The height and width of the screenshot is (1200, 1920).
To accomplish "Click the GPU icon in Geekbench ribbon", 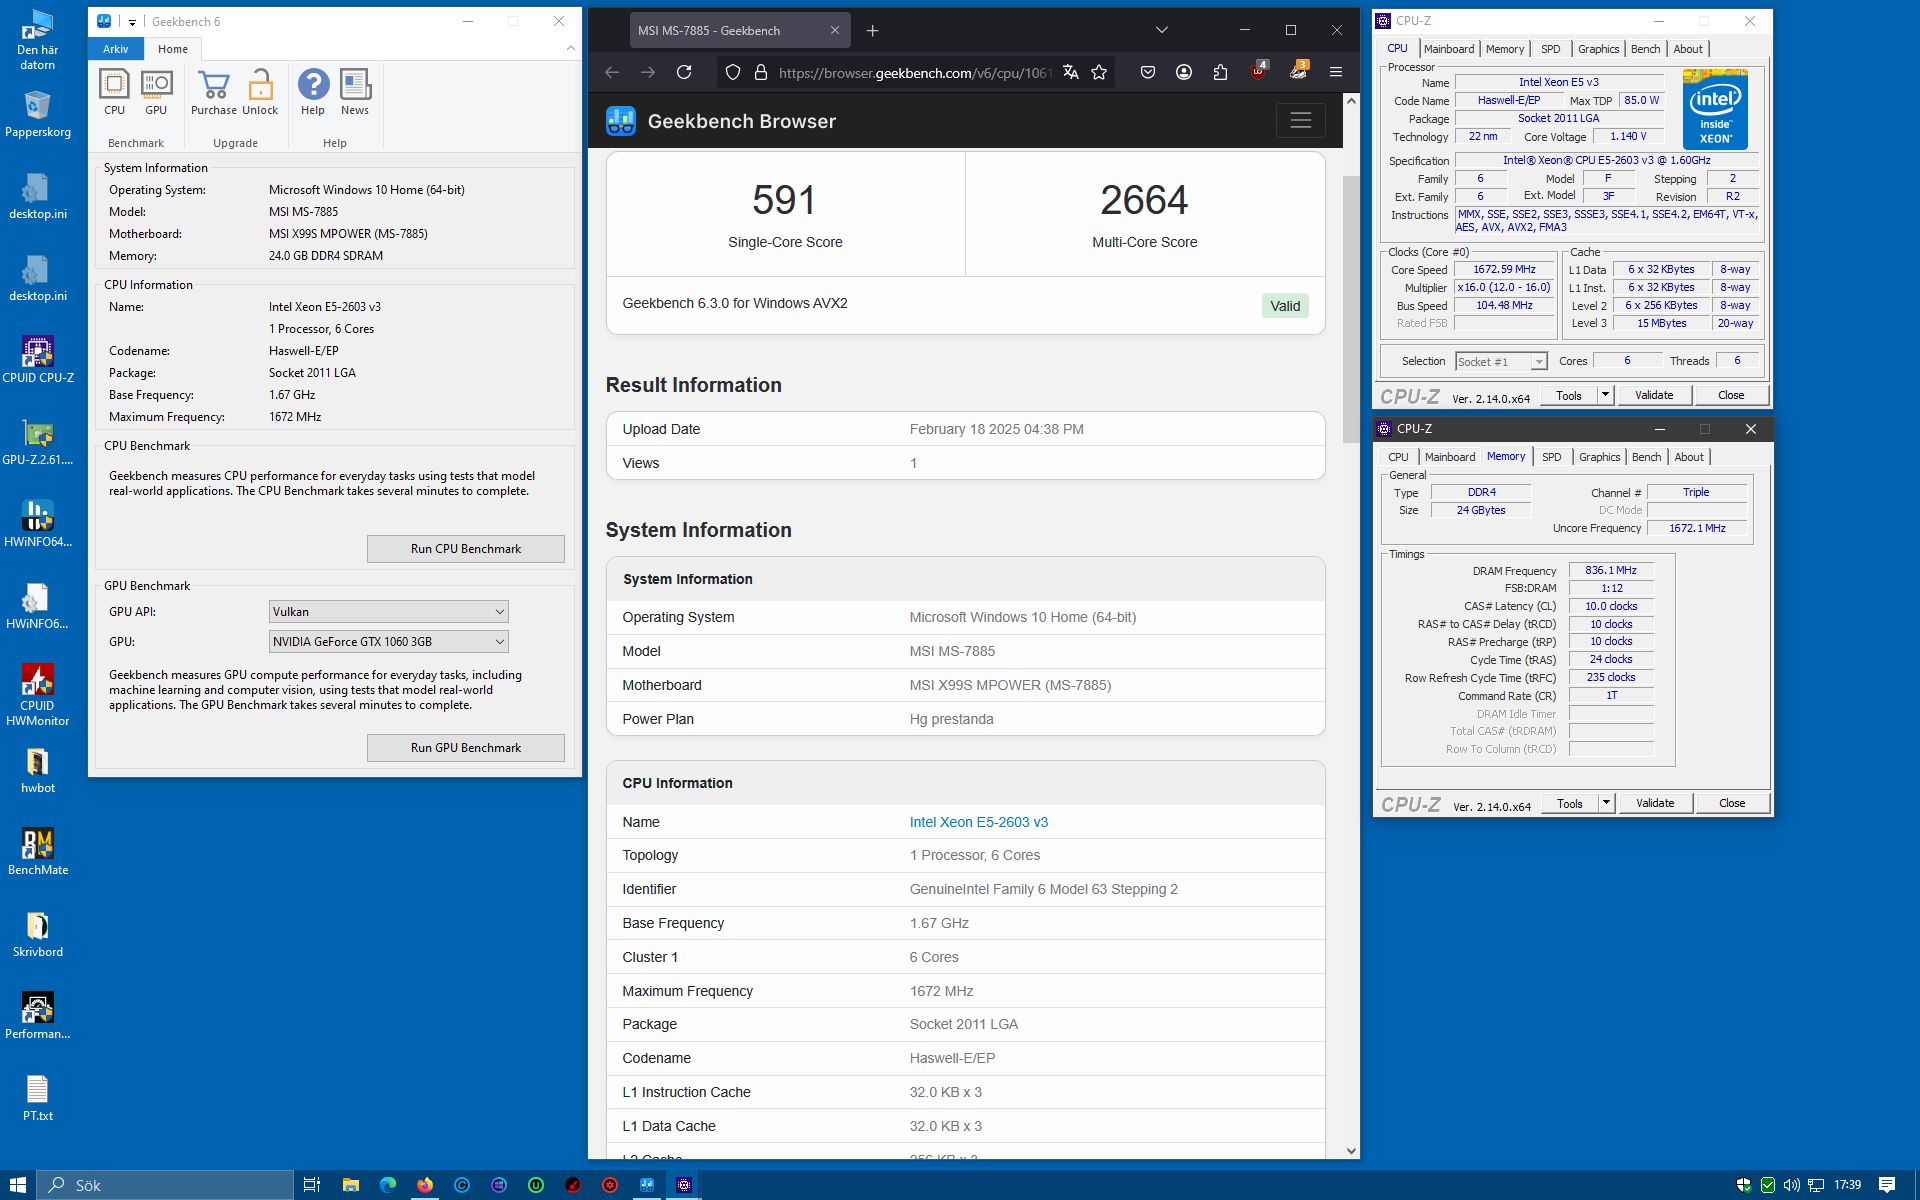I will 156,93.
